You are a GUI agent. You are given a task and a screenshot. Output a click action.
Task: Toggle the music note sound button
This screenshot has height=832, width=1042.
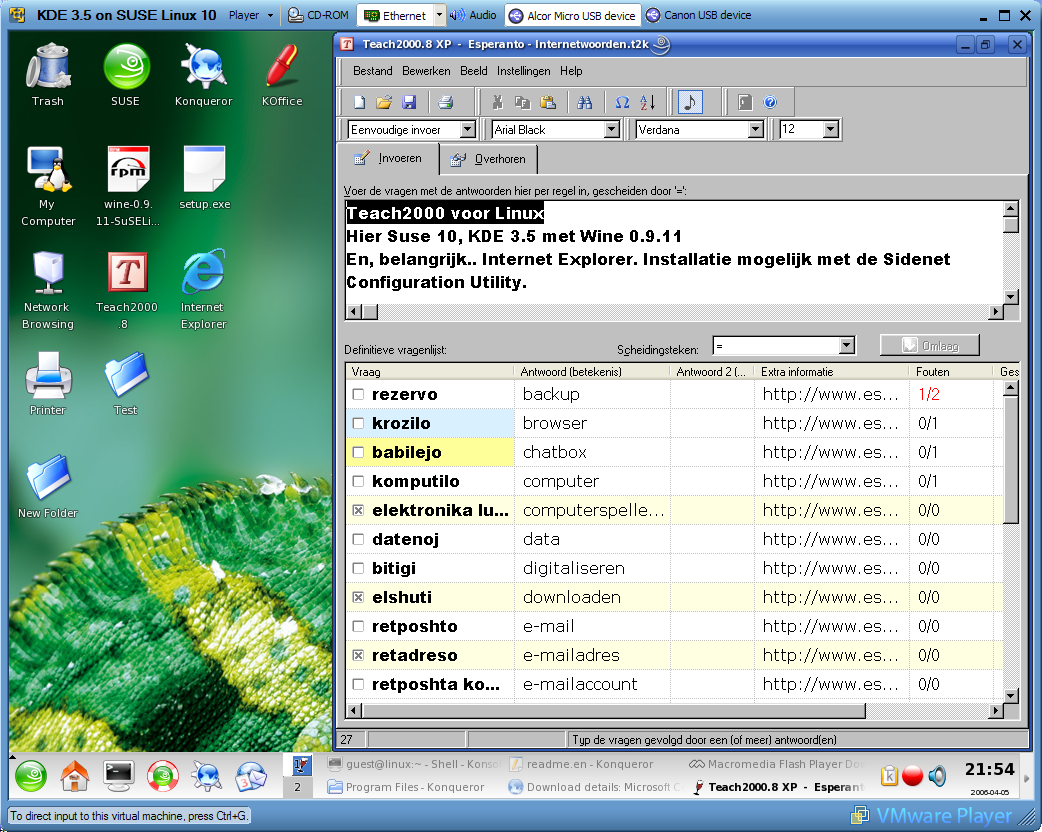click(690, 102)
